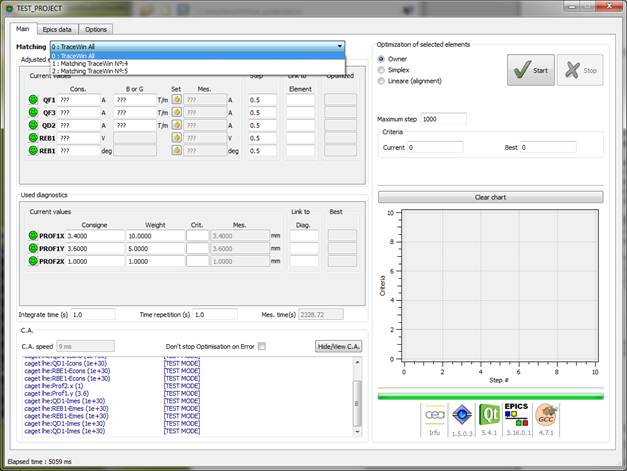Click the Criteria Best value field
This screenshot has width=627, height=471.
pos(548,148)
